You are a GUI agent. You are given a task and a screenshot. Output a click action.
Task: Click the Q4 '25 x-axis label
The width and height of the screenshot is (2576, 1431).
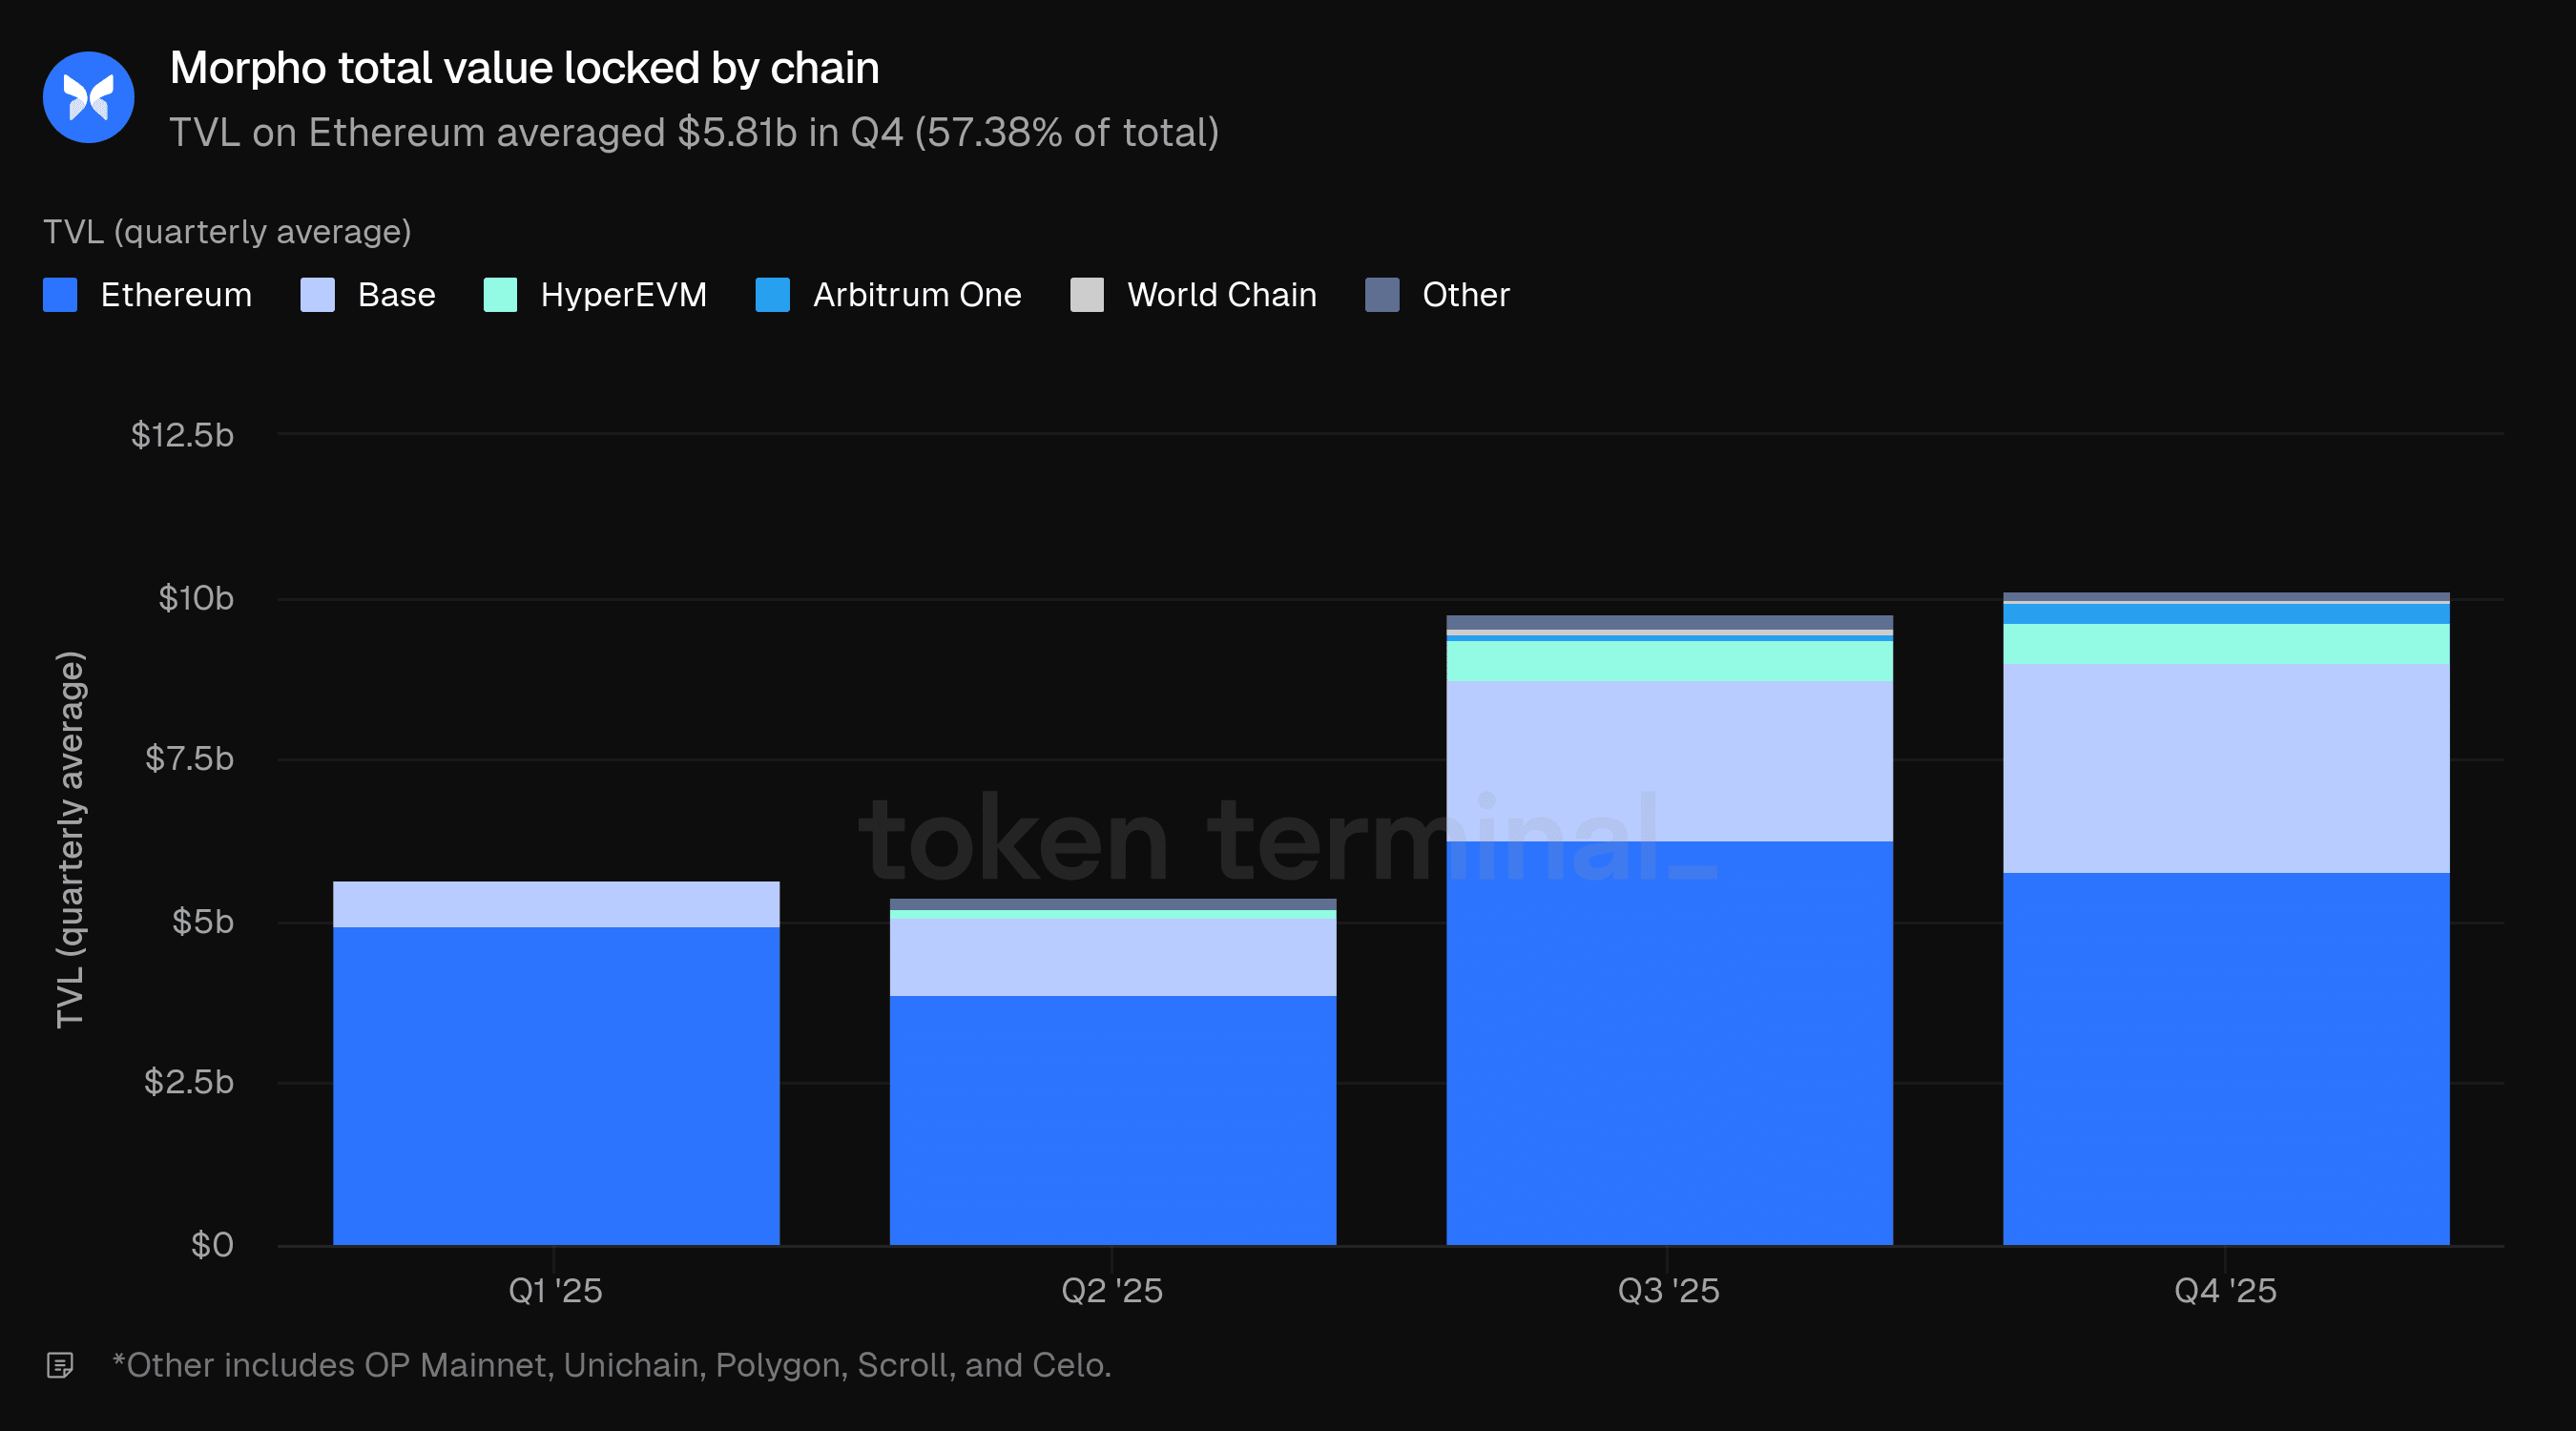[x=2225, y=1290]
